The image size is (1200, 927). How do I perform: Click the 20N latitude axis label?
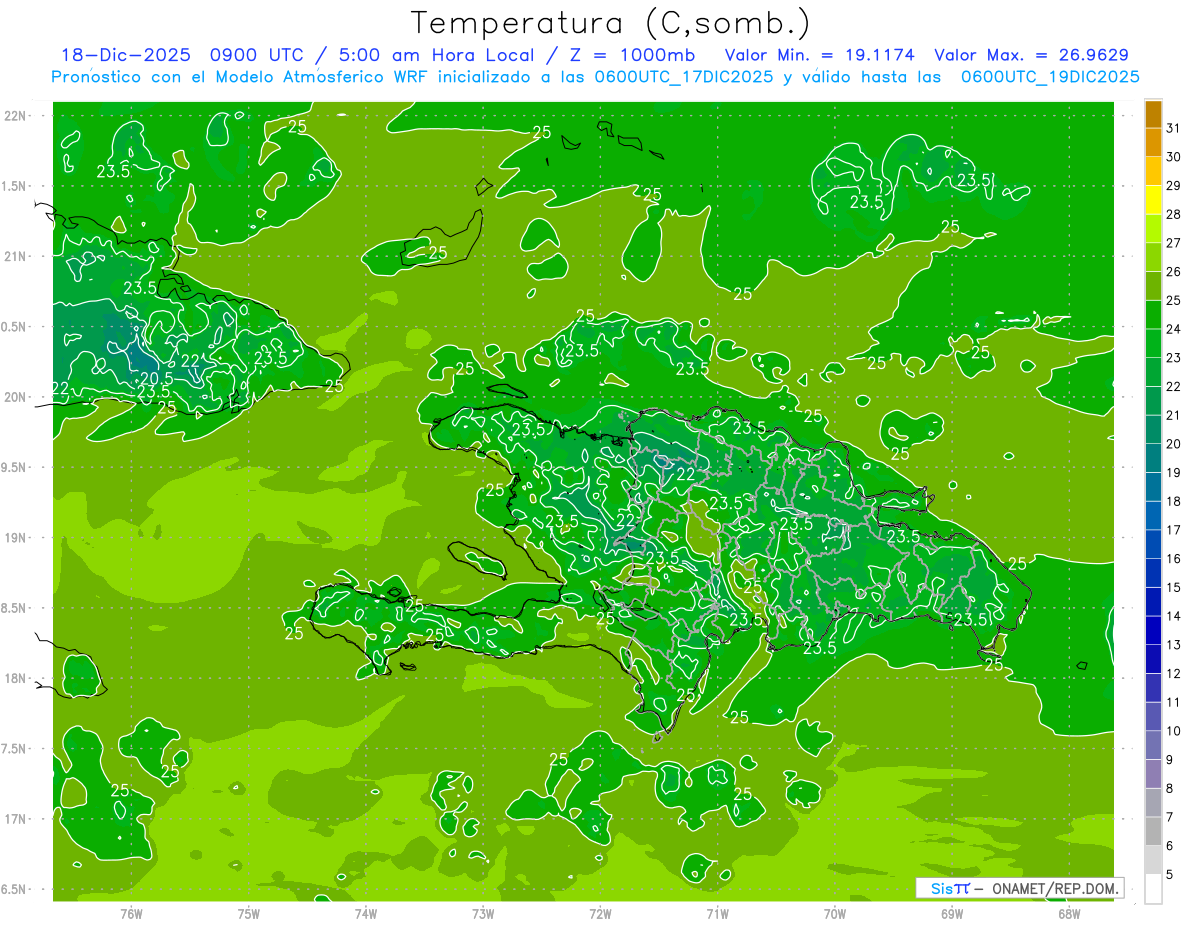pyautogui.click(x=17, y=397)
